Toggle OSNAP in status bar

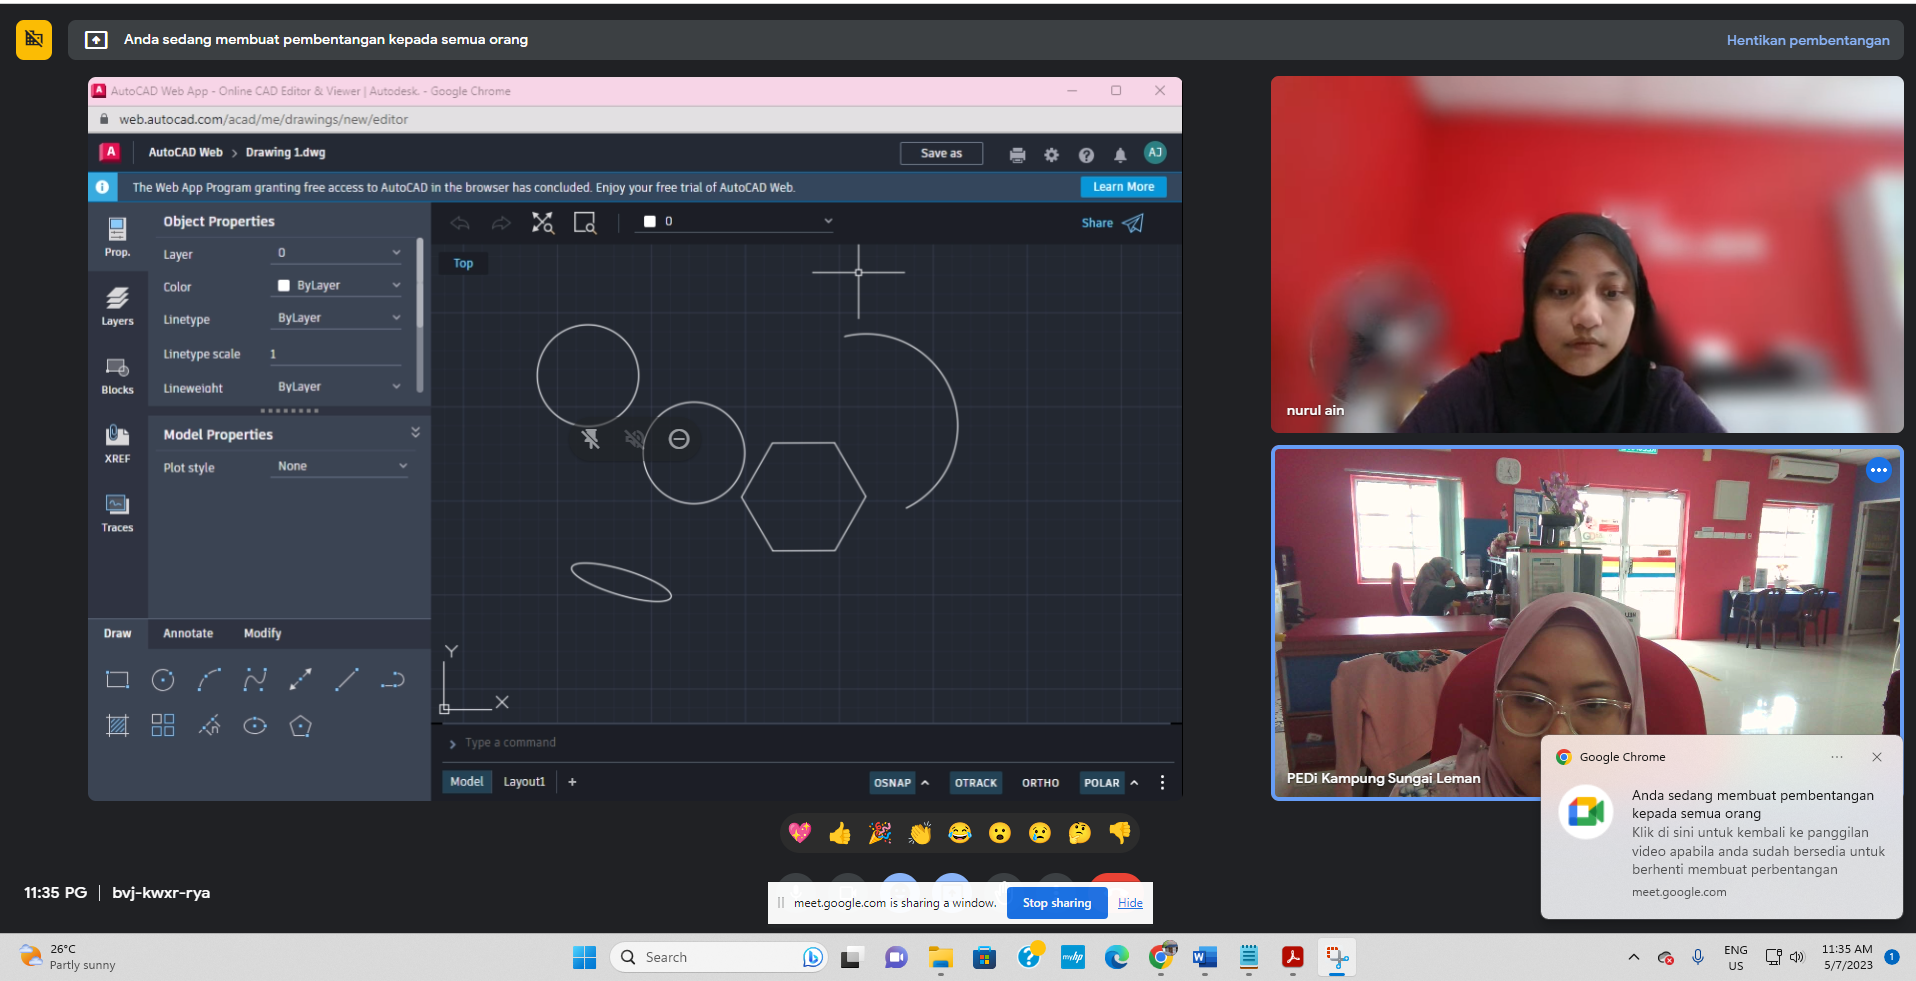[x=892, y=783]
